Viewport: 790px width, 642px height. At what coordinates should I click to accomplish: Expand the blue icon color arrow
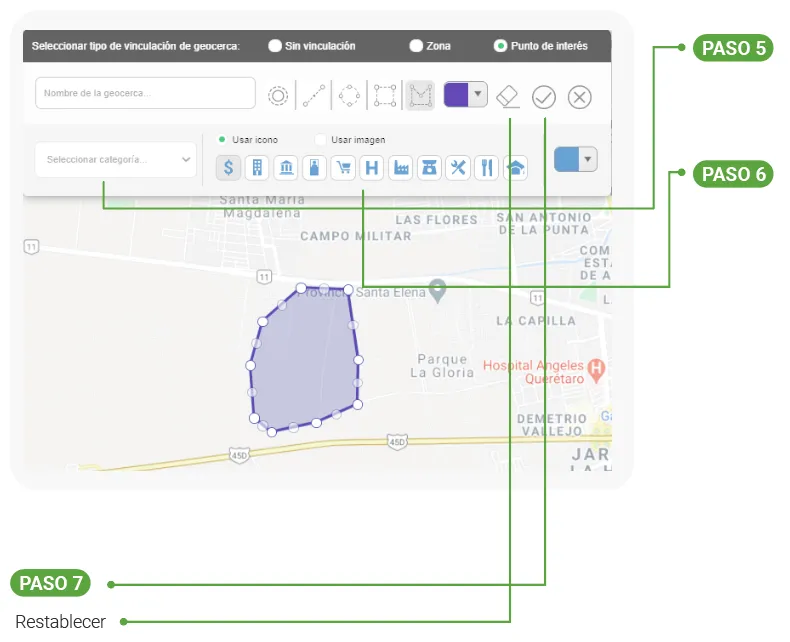click(x=587, y=159)
